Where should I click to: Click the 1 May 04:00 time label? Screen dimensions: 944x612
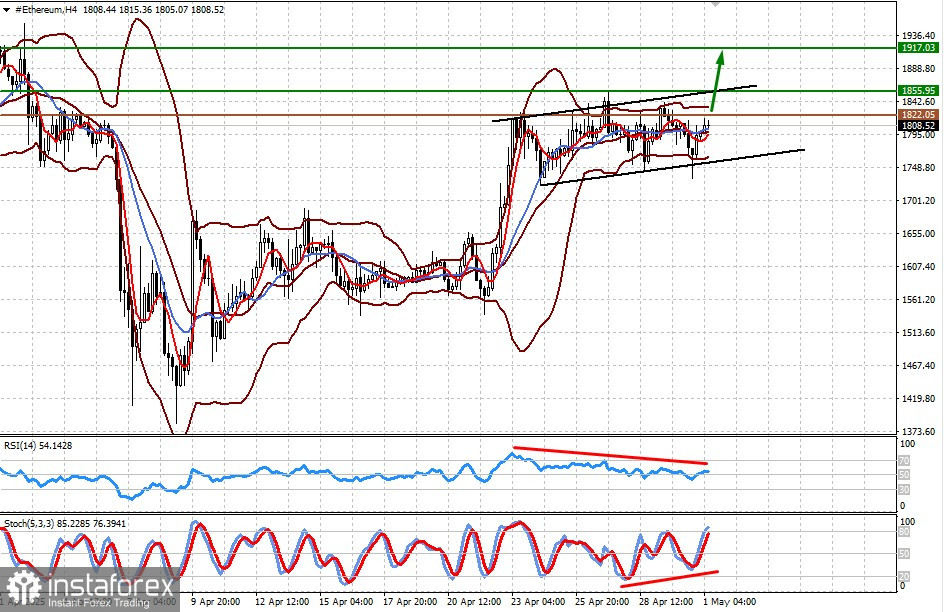coord(730,602)
